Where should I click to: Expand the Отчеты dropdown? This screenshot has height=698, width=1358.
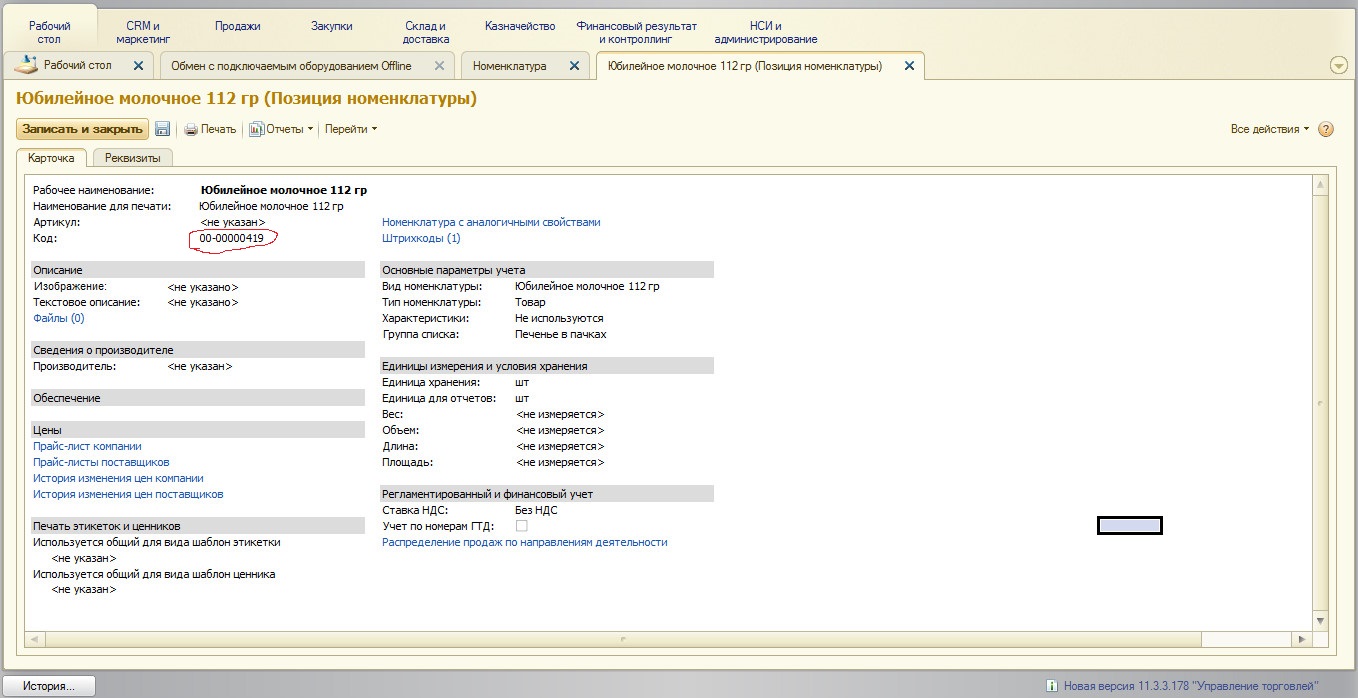click(x=281, y=129)
